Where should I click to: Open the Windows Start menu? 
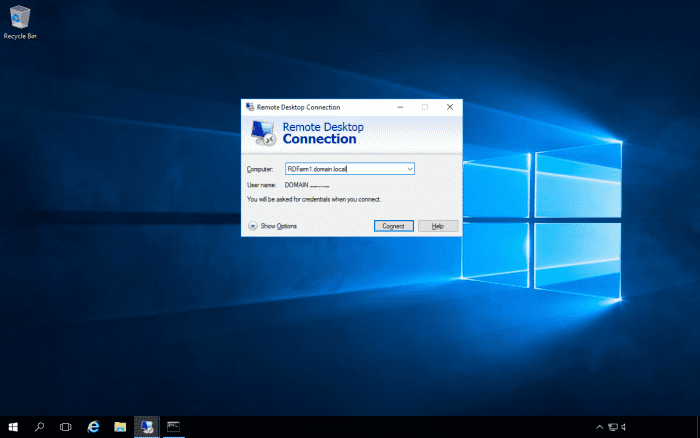coord(13,427)
